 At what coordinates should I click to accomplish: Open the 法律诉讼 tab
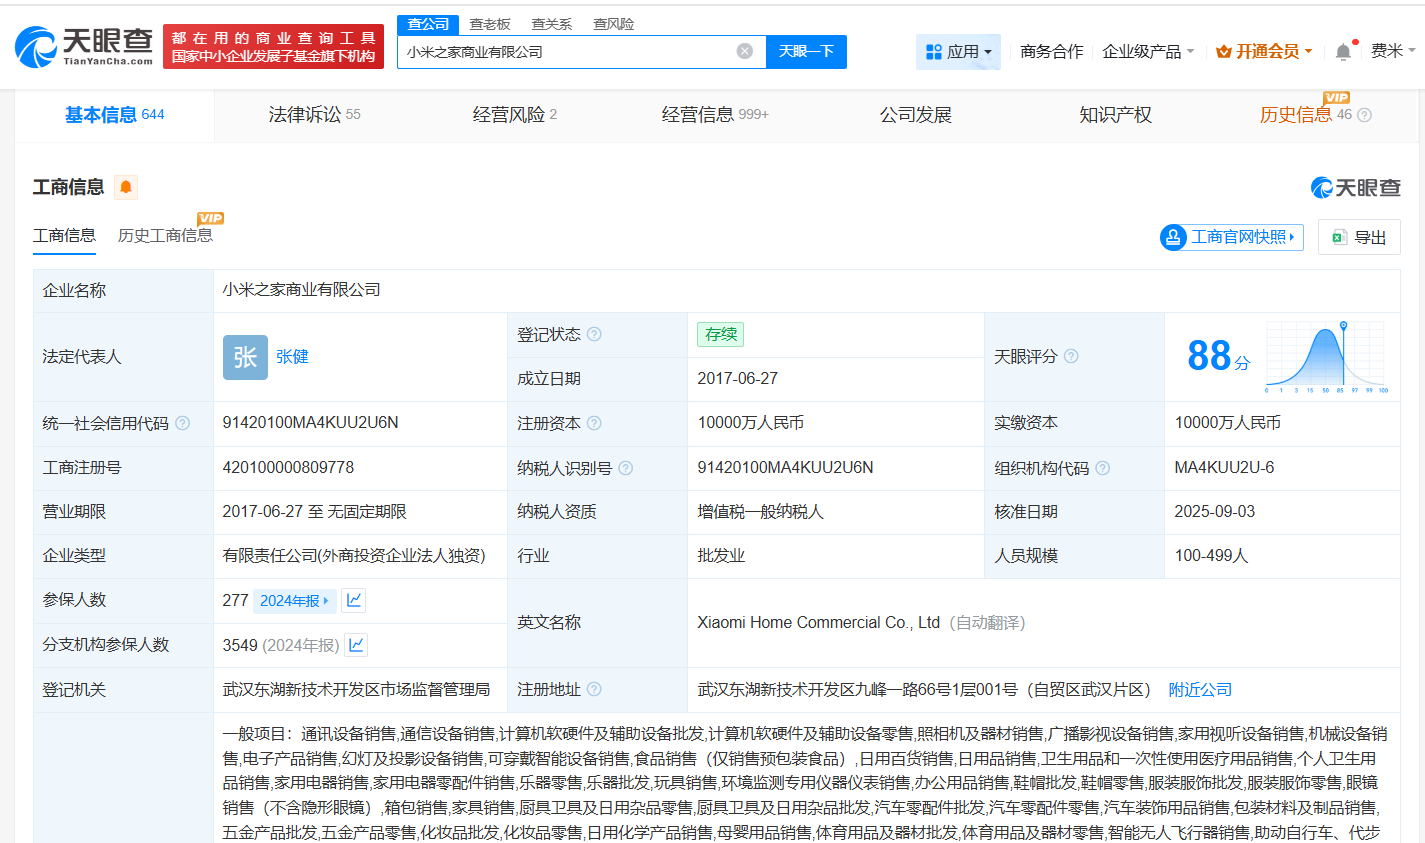pos(314,114)
